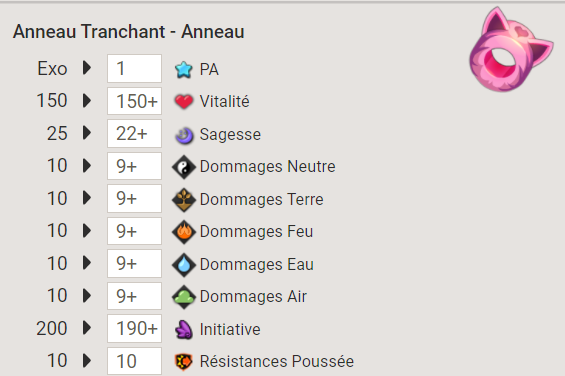Screen dimensions: 565x376
Task: Click the arrow next to Exo
Action: 87,68
